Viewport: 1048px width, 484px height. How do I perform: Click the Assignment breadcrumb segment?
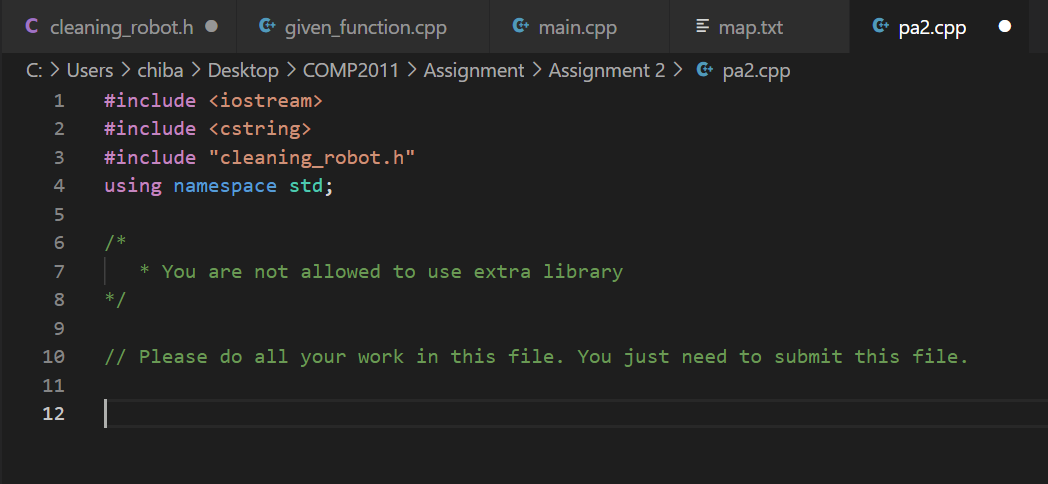[x=474, y=70]
